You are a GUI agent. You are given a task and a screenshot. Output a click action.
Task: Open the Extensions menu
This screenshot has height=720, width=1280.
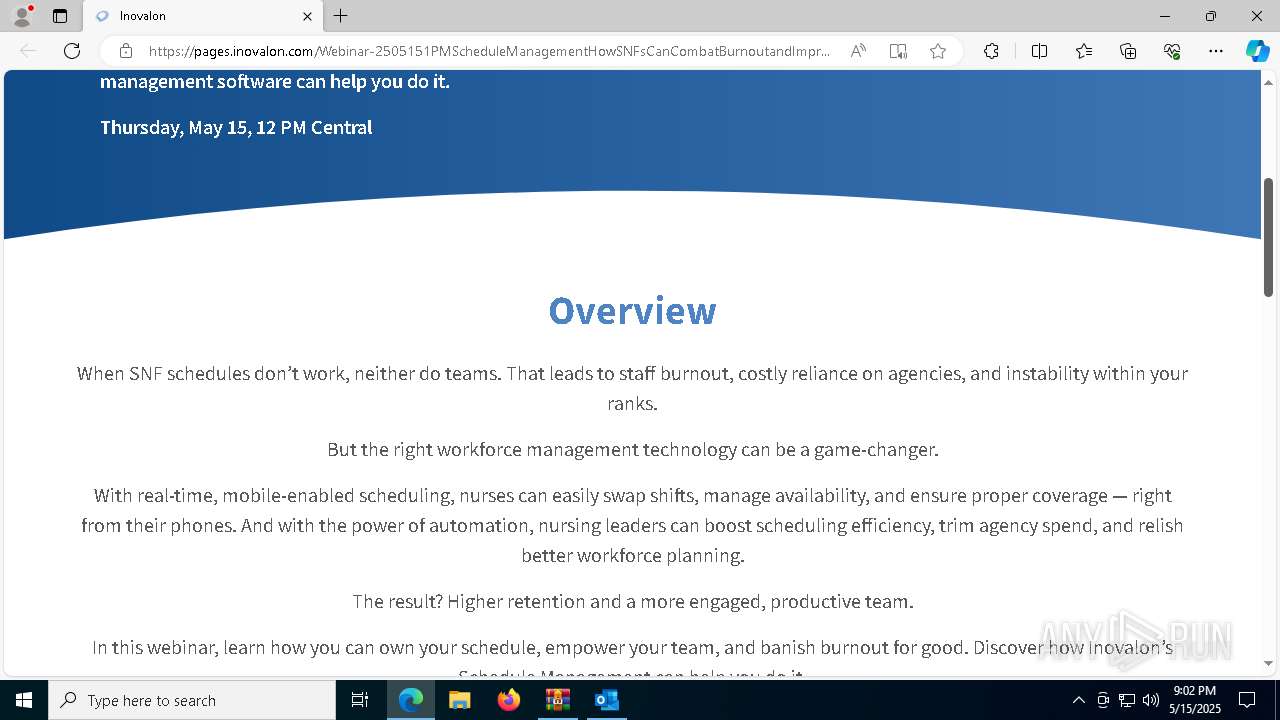991,51
